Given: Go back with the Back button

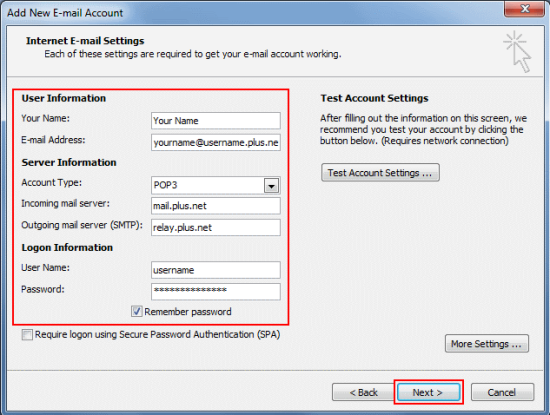Looking at the screenshot, I should tap(363, 392).
